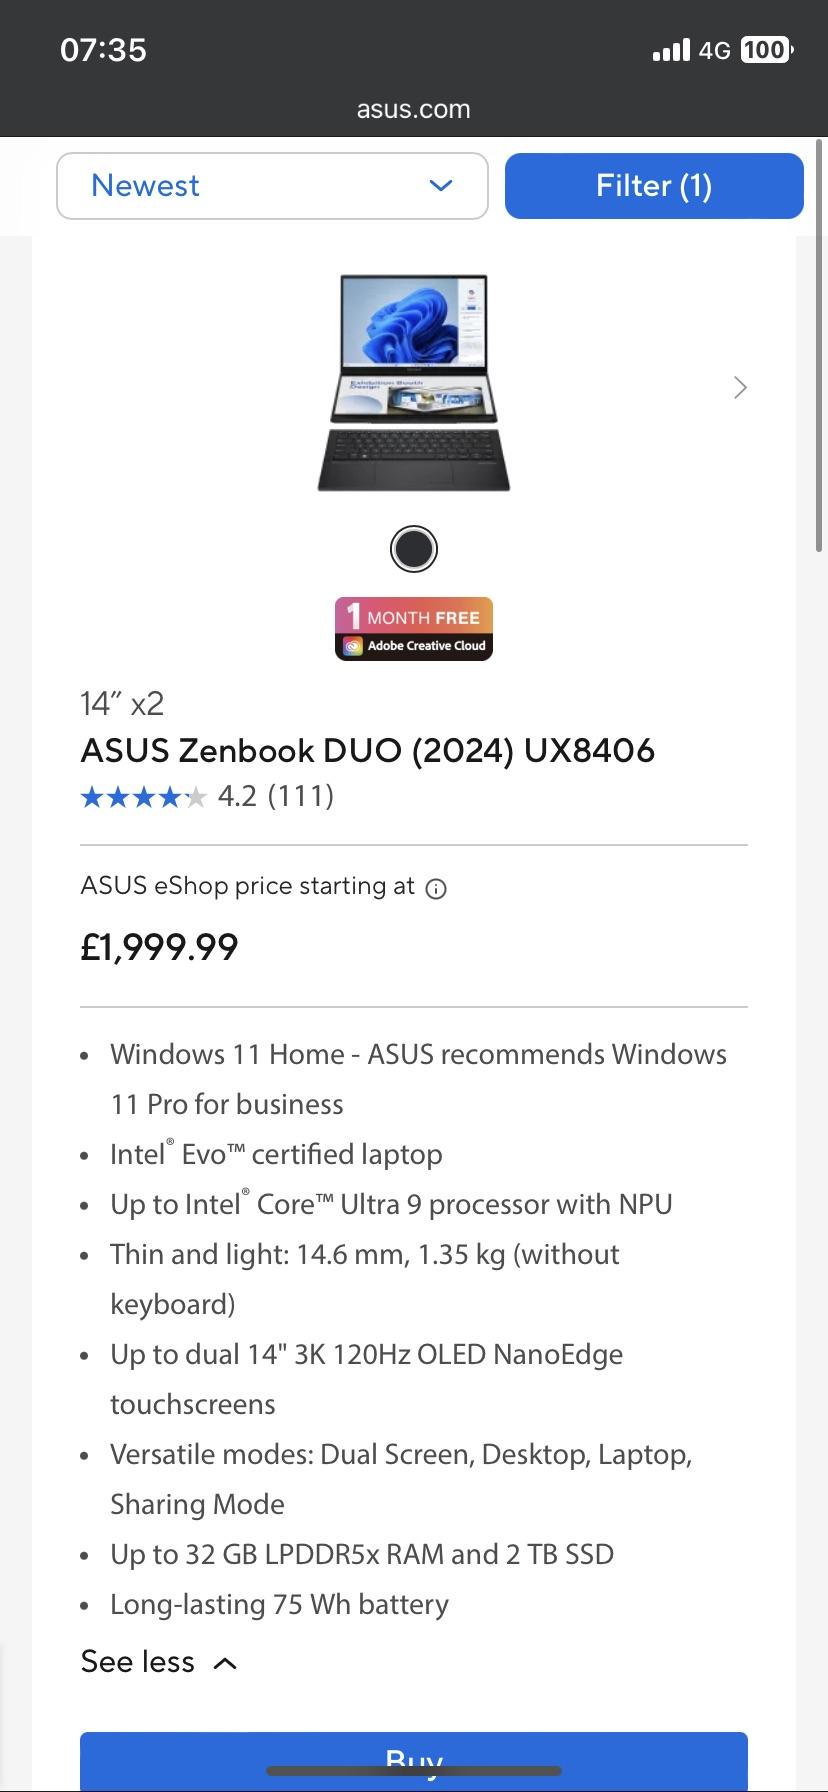This screenshot has height=1792, width=828.
Task: Tap the asus.com address bar
Action: coord(414,109)
